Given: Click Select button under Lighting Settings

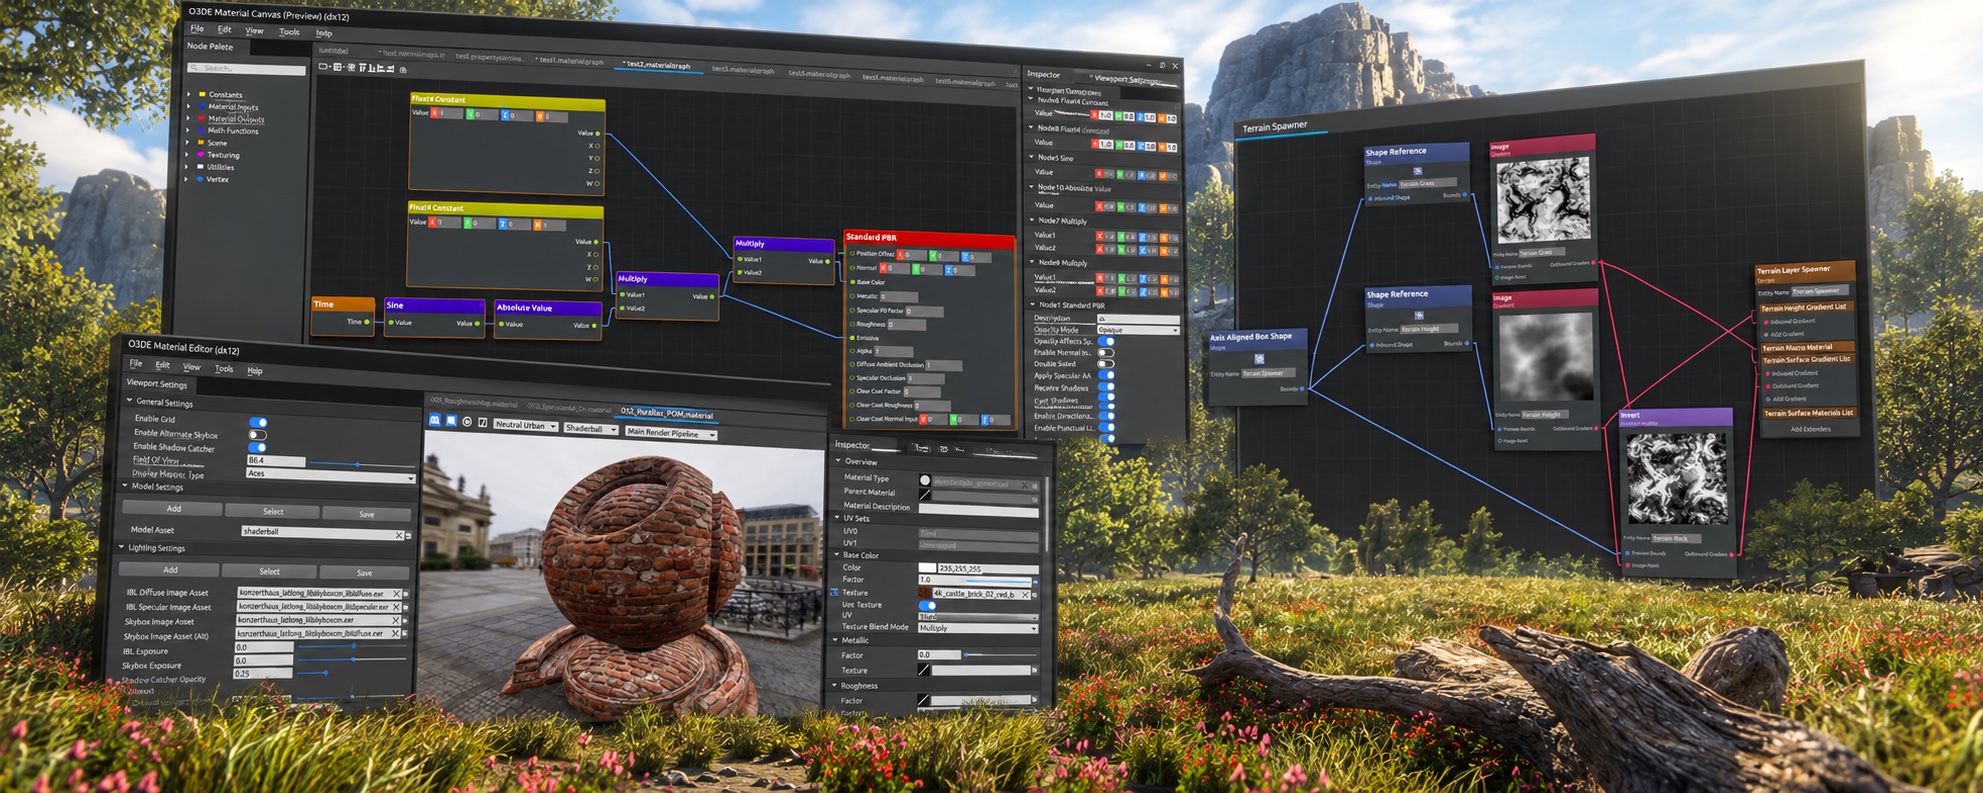Looking at the screenshot, I should click(269, 571).
